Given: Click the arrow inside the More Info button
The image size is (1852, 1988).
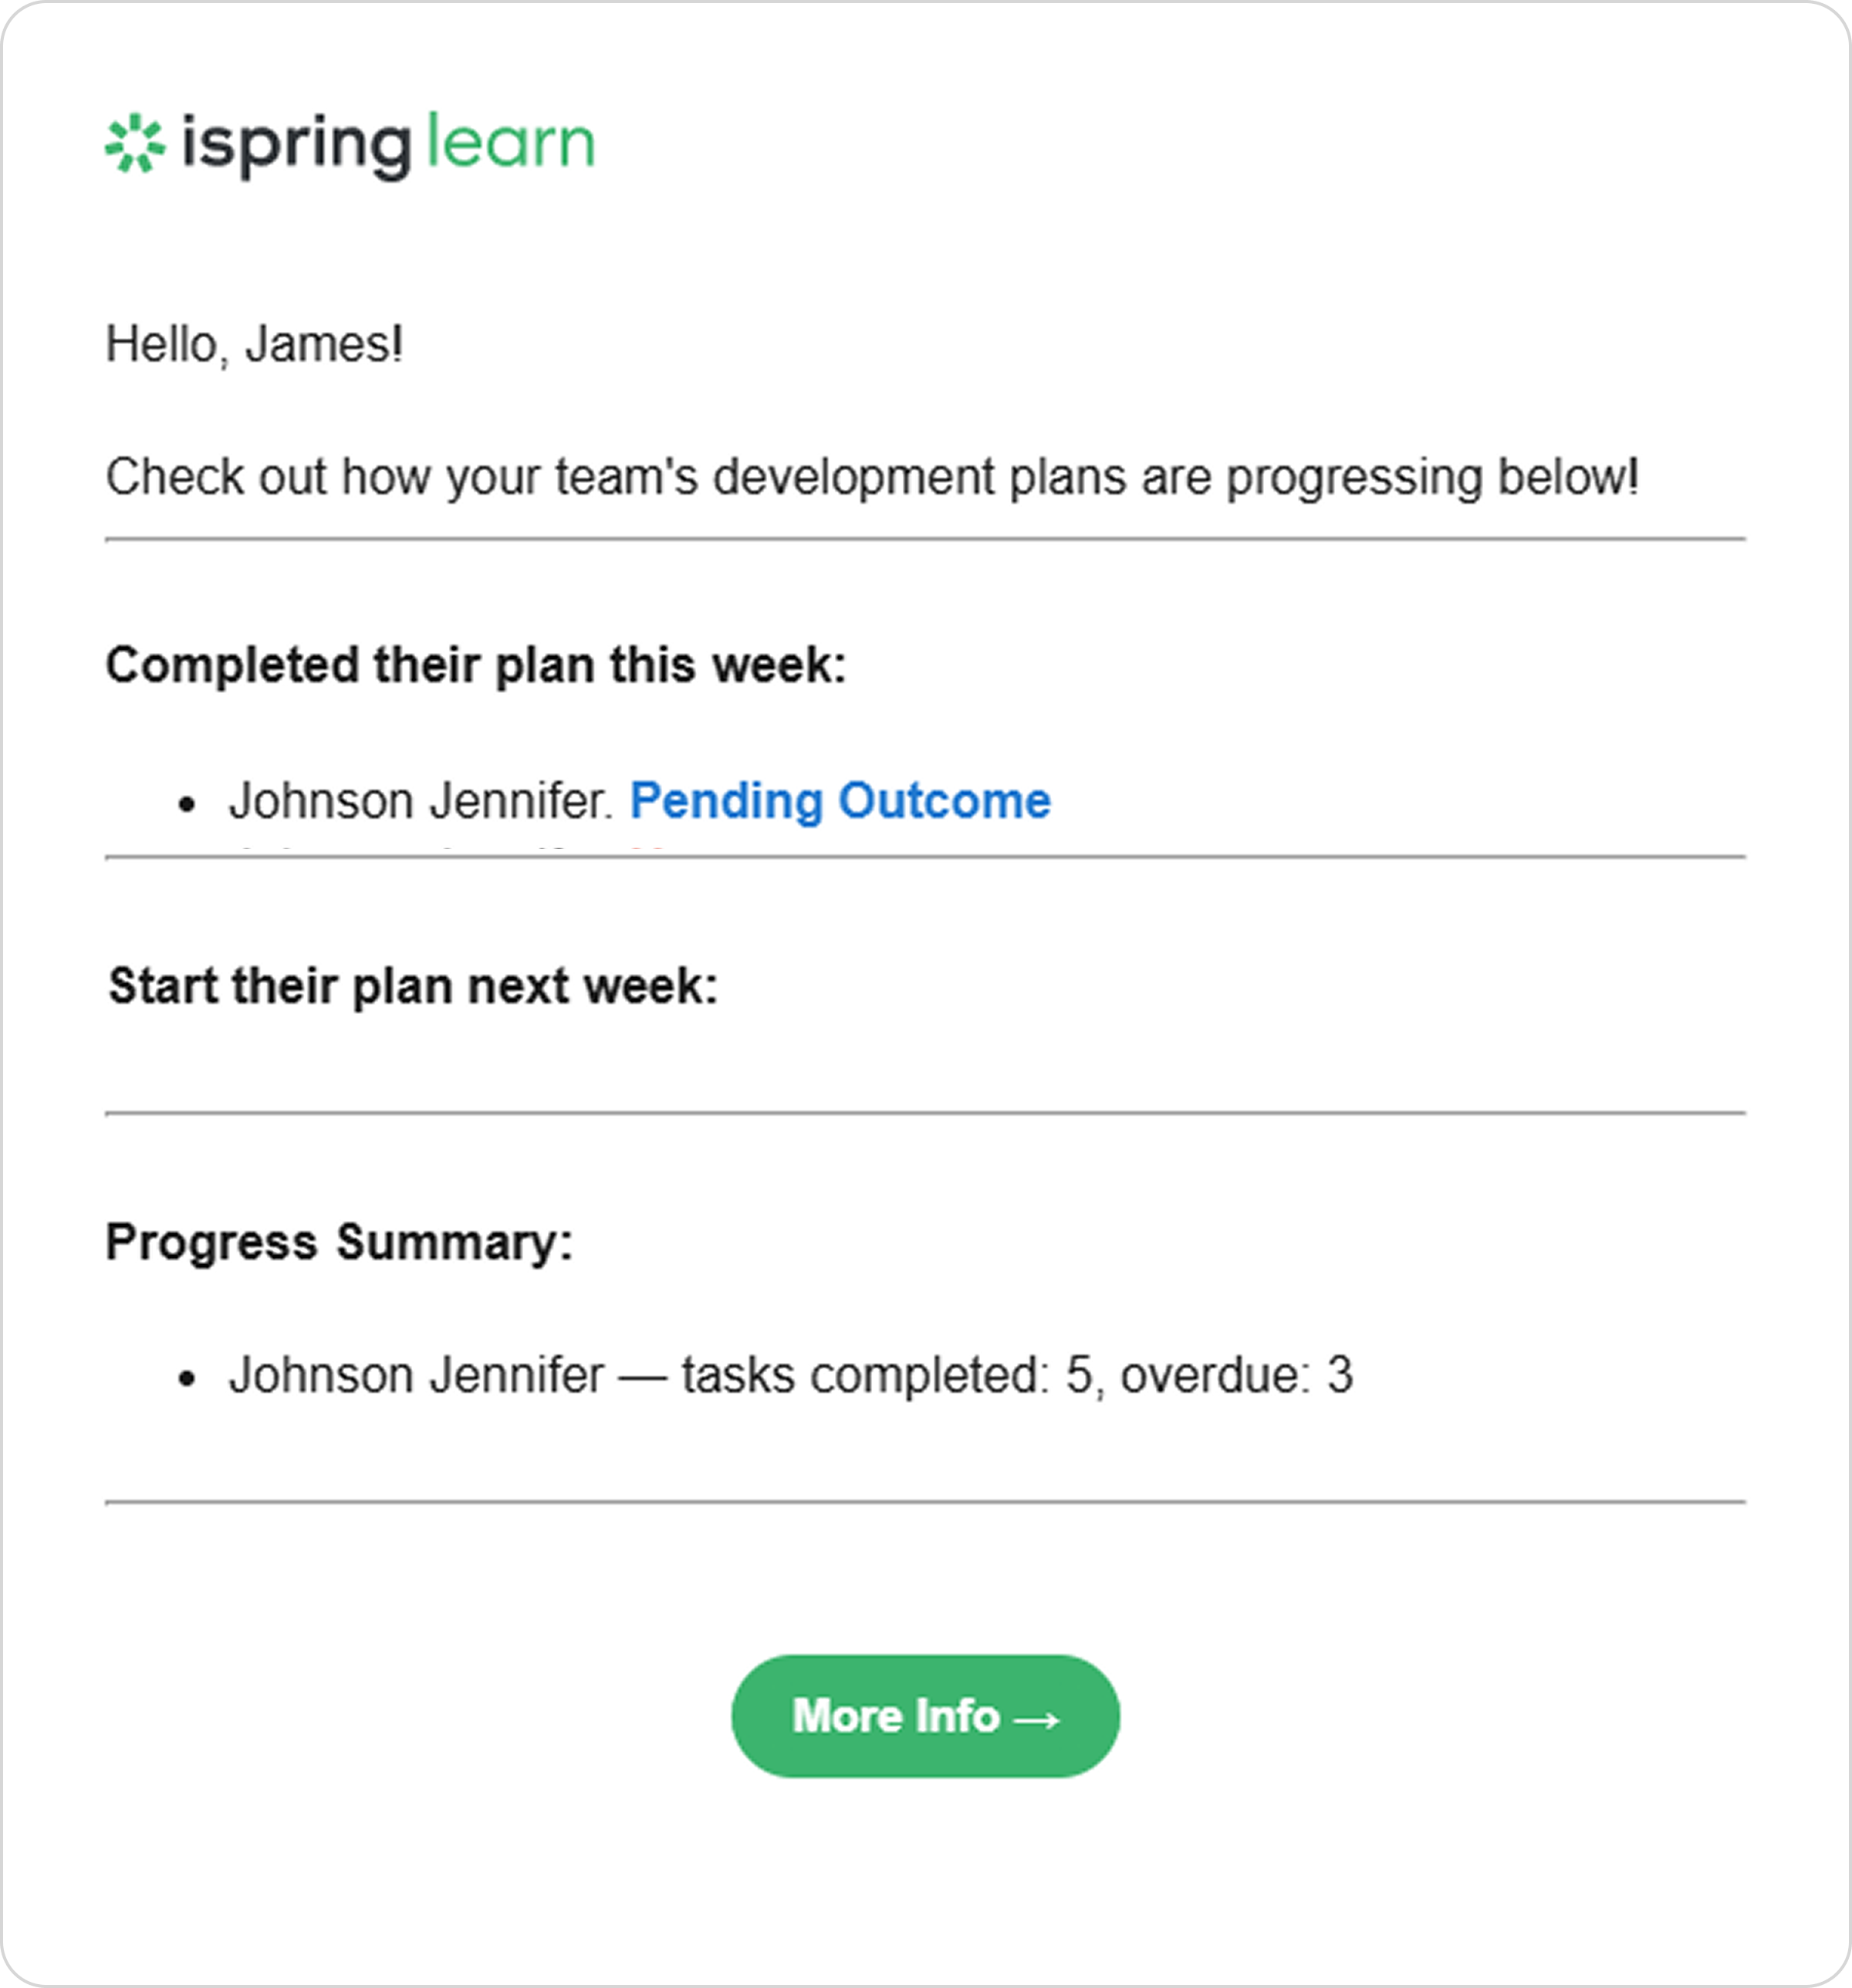Looking at the screenshot, I should 1036,1719.
